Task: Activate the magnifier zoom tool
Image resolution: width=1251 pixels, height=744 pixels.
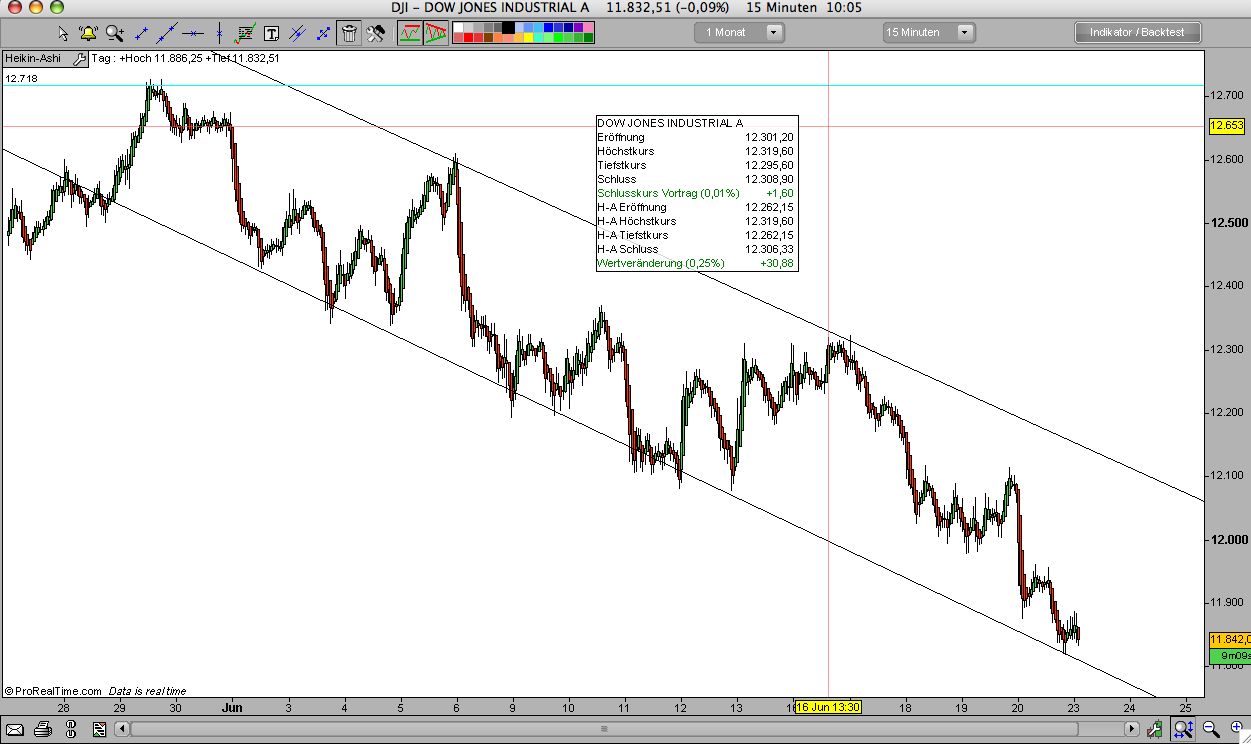Action: [115, 33]
